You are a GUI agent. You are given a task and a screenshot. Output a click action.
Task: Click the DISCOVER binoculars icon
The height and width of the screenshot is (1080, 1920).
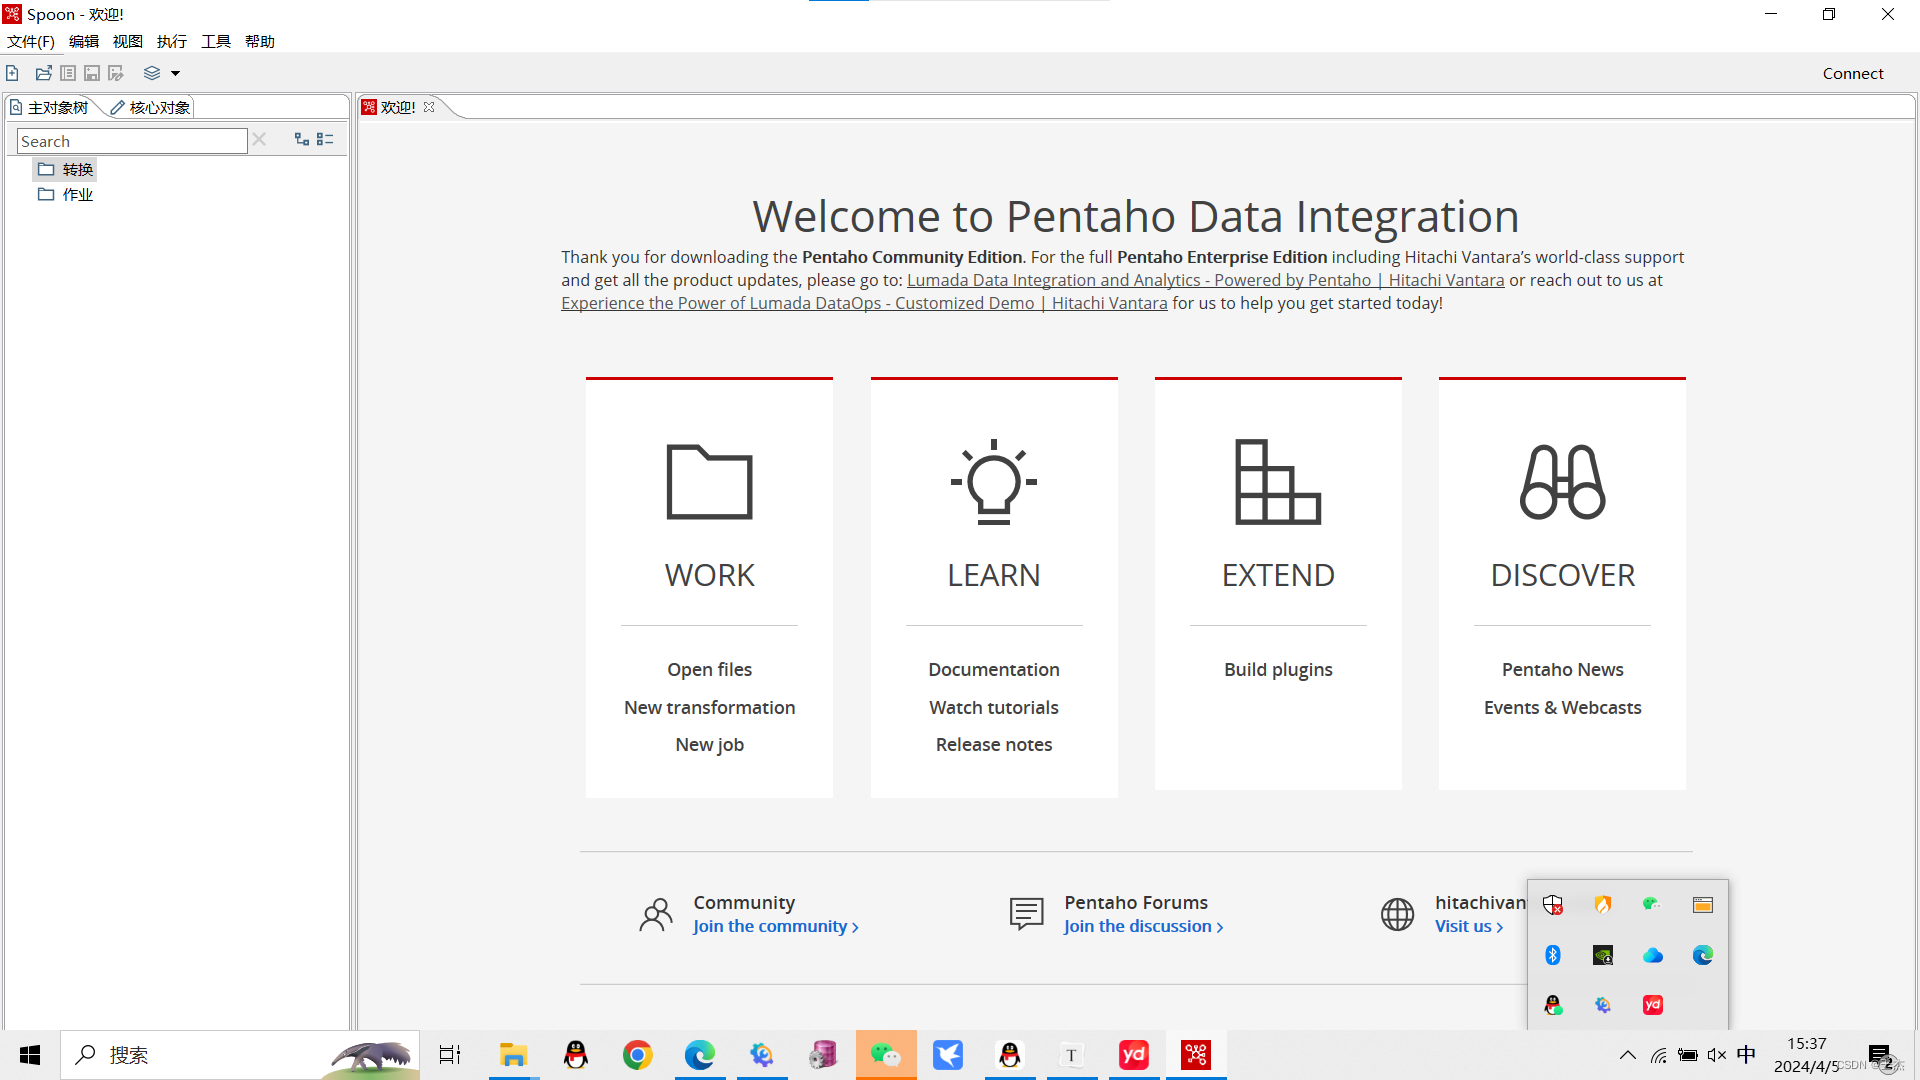point(1563,482)
